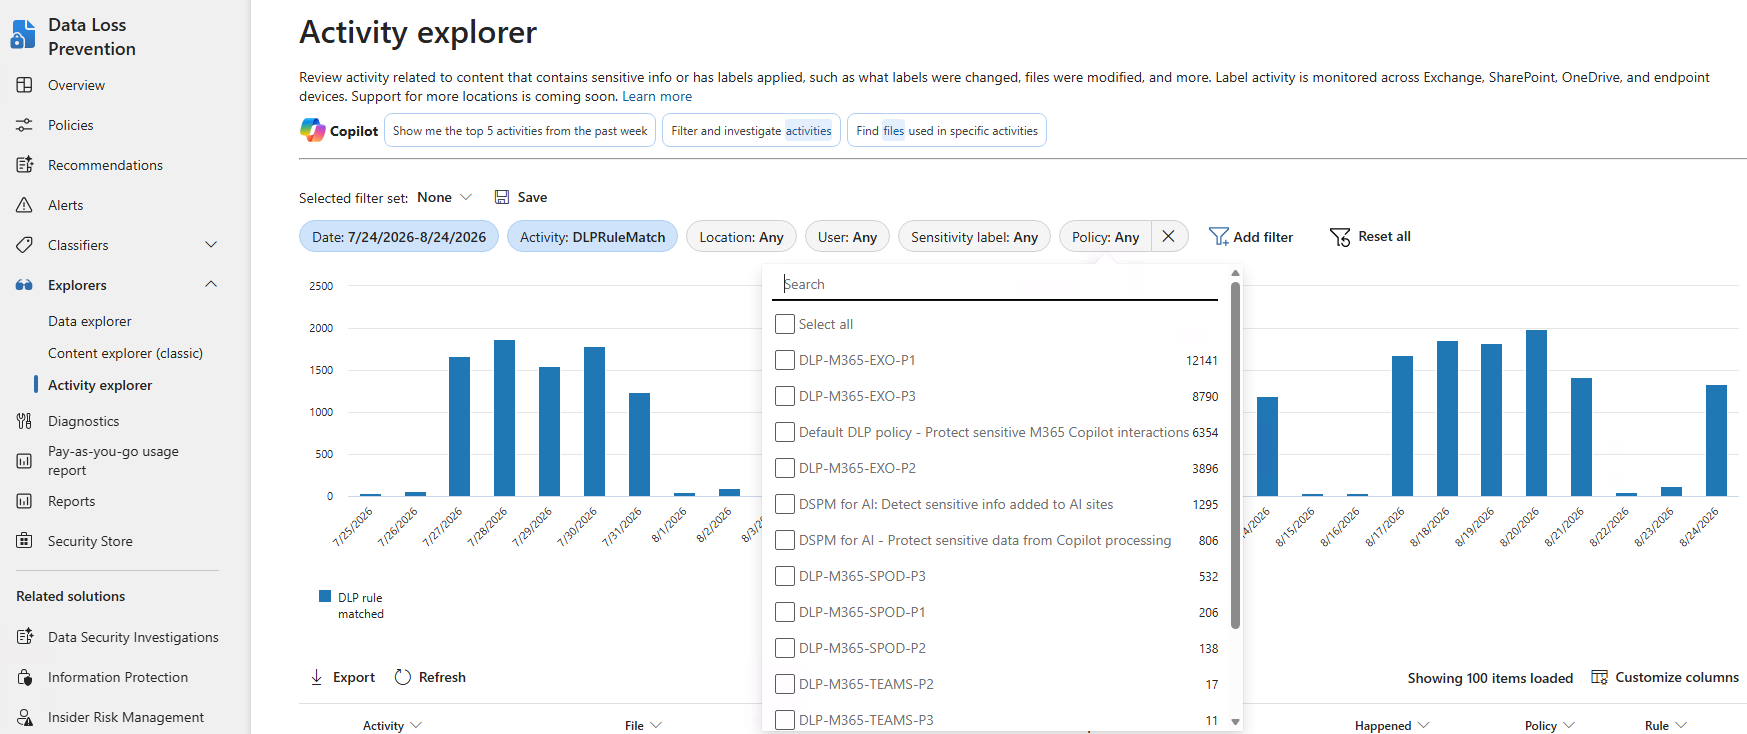Click Find files used in specific activities
Image resolution: width=1747 pixels, height=734 pixels.
click(x=947, y=130)
